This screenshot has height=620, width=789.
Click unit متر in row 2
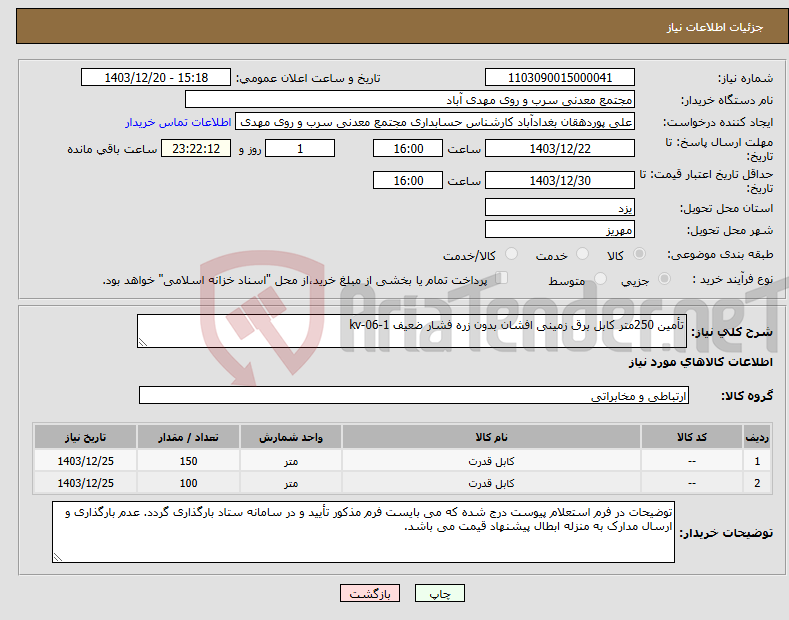290,483
